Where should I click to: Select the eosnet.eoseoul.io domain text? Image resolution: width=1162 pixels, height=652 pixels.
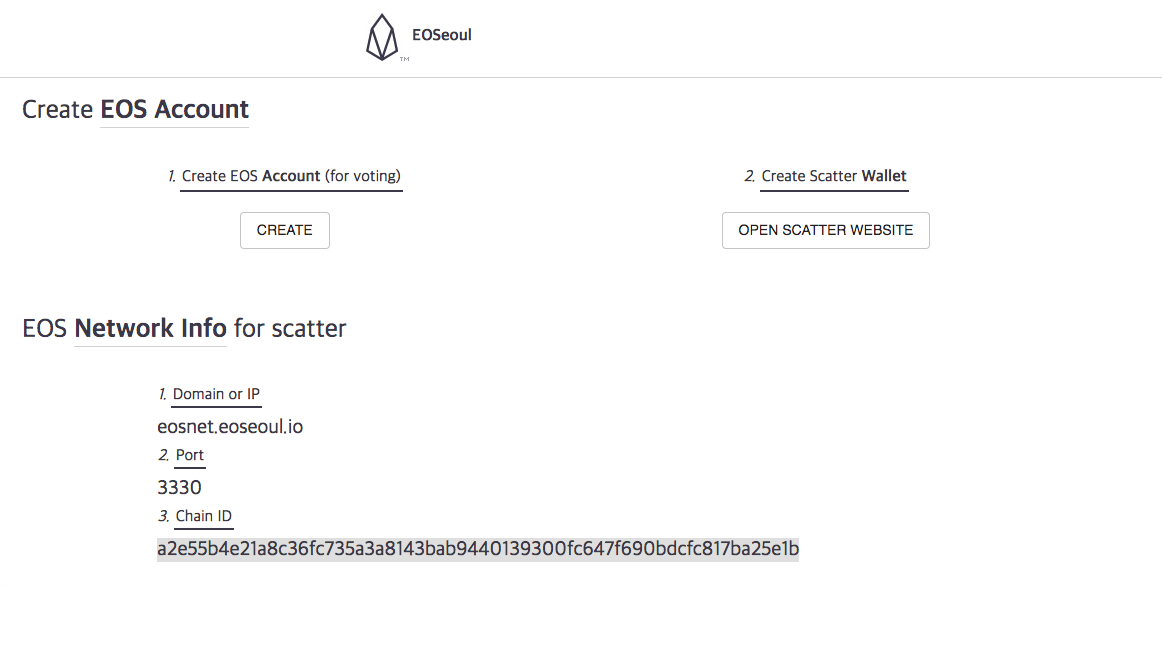tap(230, 427)
